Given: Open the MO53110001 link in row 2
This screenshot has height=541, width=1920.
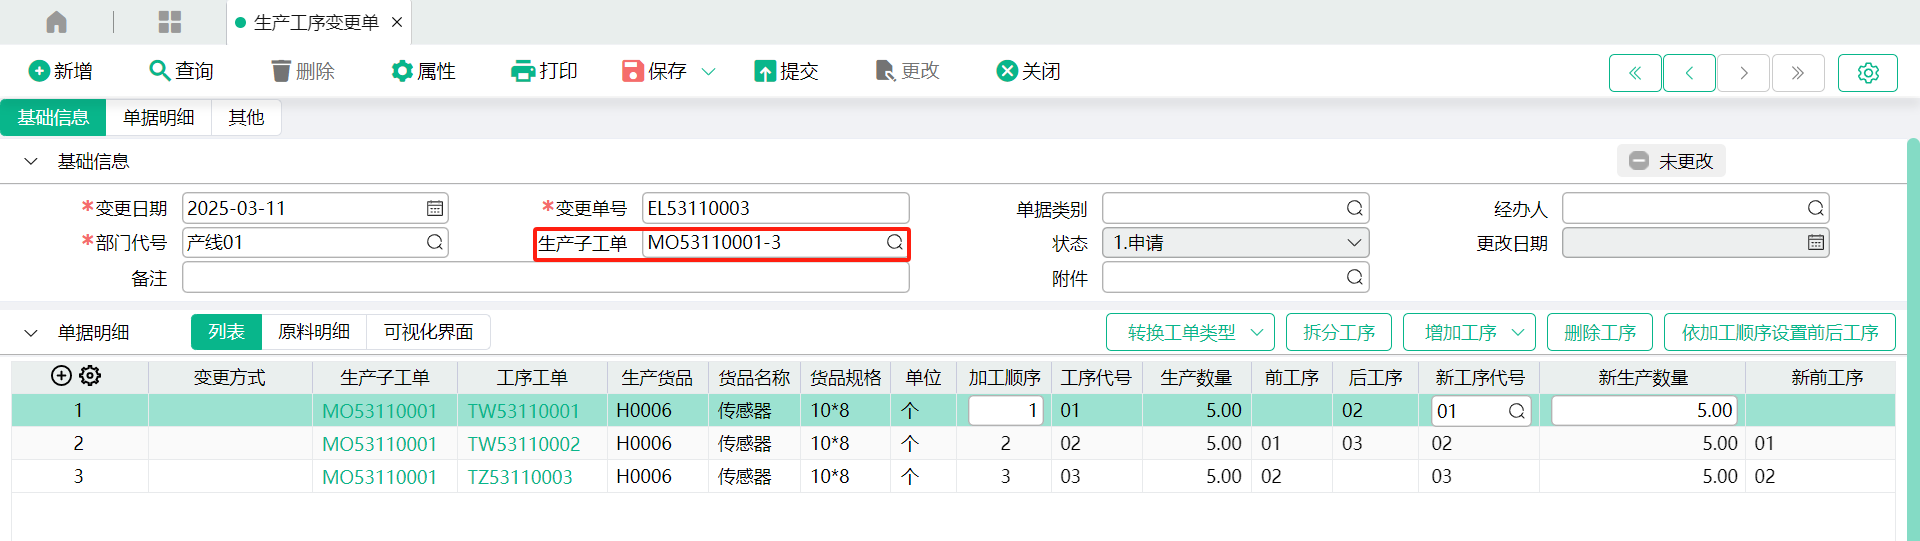Looking at the screenshot, I should tap(379, 444).
